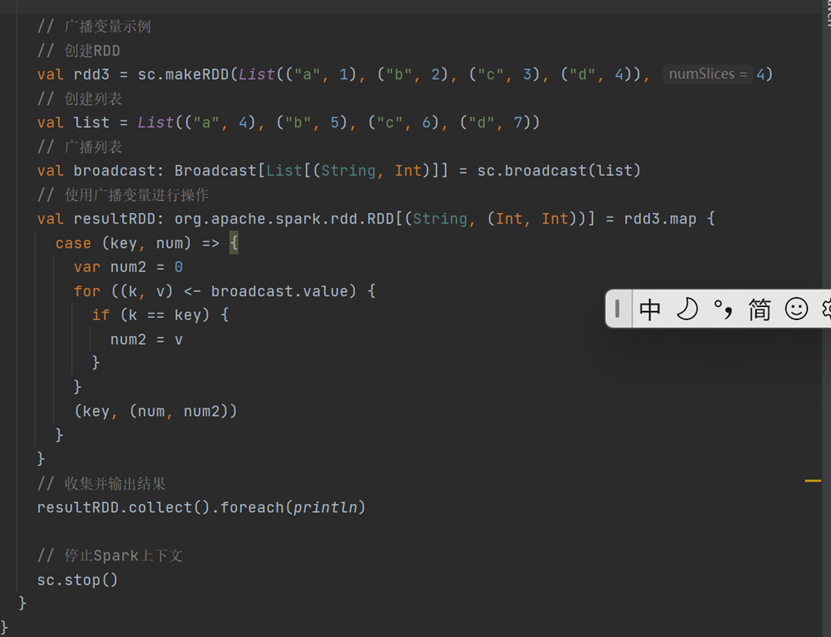Click comment '// 使用广播变量进行操作'
The image size is (831, 637).
(x=123, y=195)
